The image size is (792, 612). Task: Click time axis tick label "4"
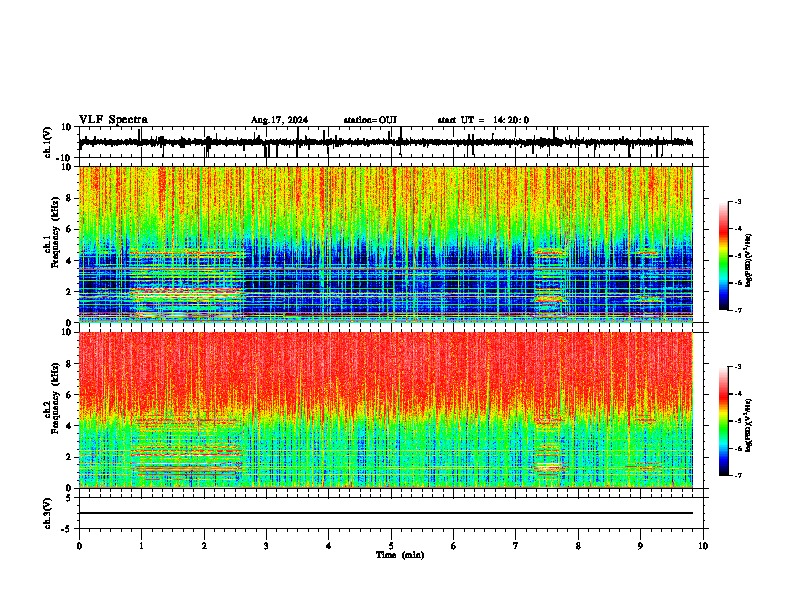(329, 546)
